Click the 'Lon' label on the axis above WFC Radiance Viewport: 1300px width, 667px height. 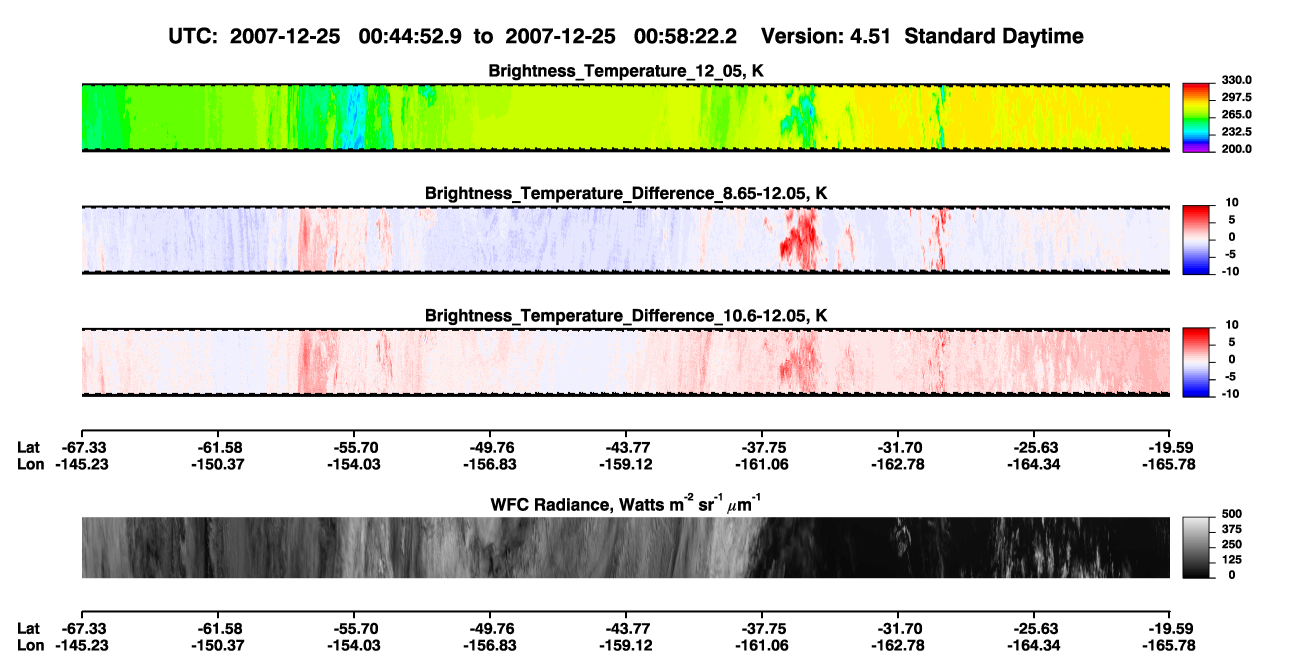click(x=29, y=464)
